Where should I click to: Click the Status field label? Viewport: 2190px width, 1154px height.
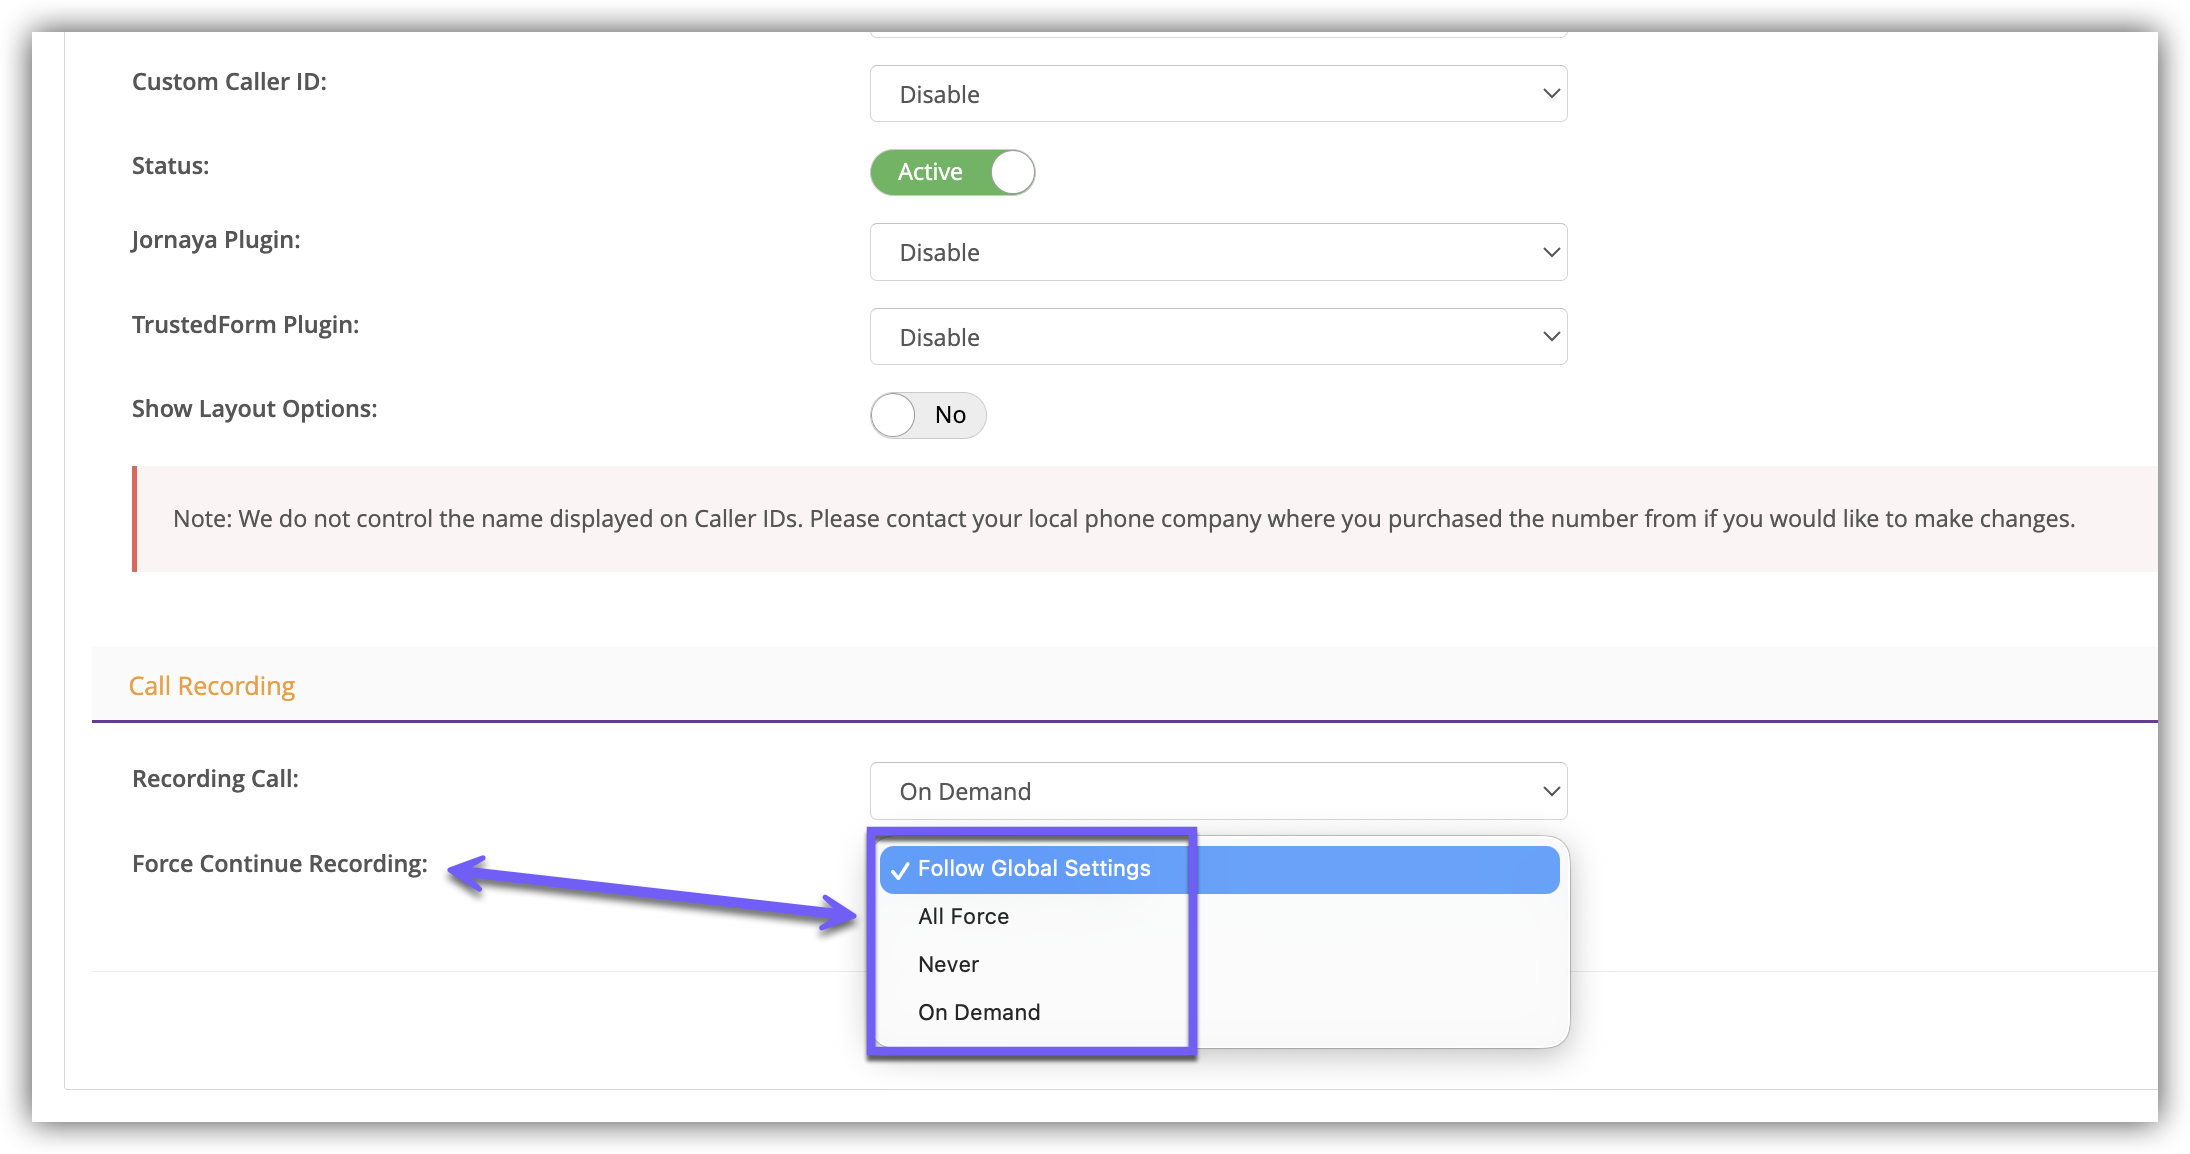click(171, 166)
